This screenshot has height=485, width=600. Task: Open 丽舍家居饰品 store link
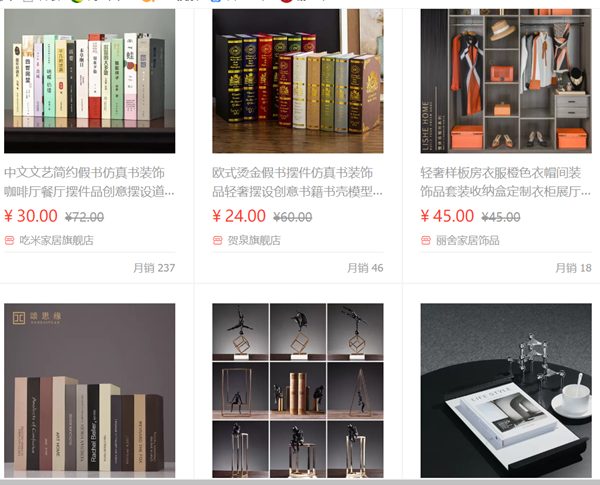click(468, 240)
